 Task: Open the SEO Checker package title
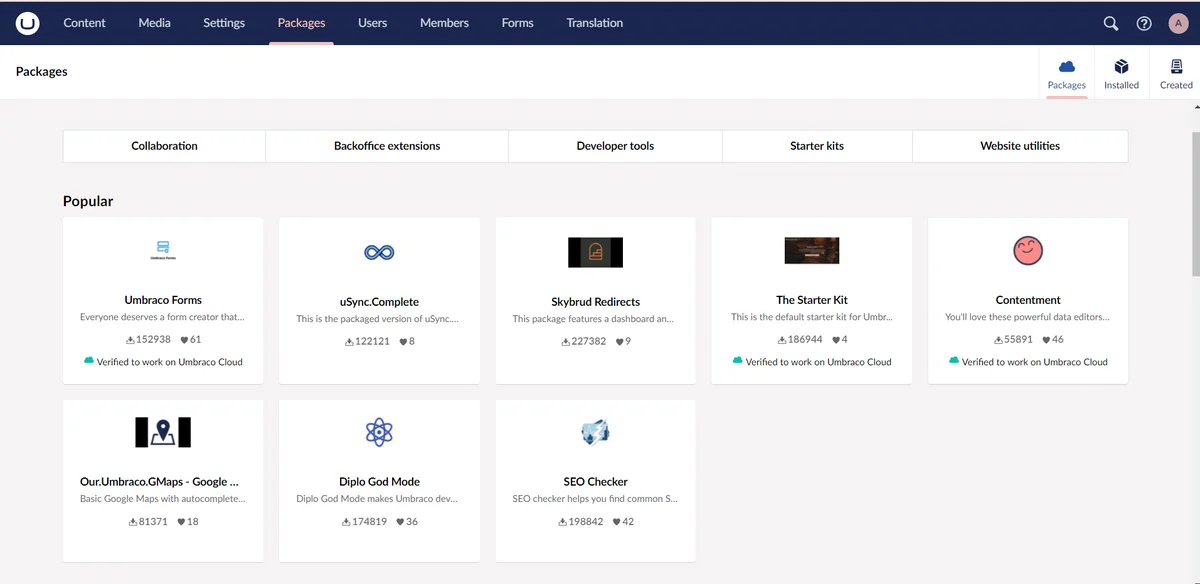coord(595,482)
